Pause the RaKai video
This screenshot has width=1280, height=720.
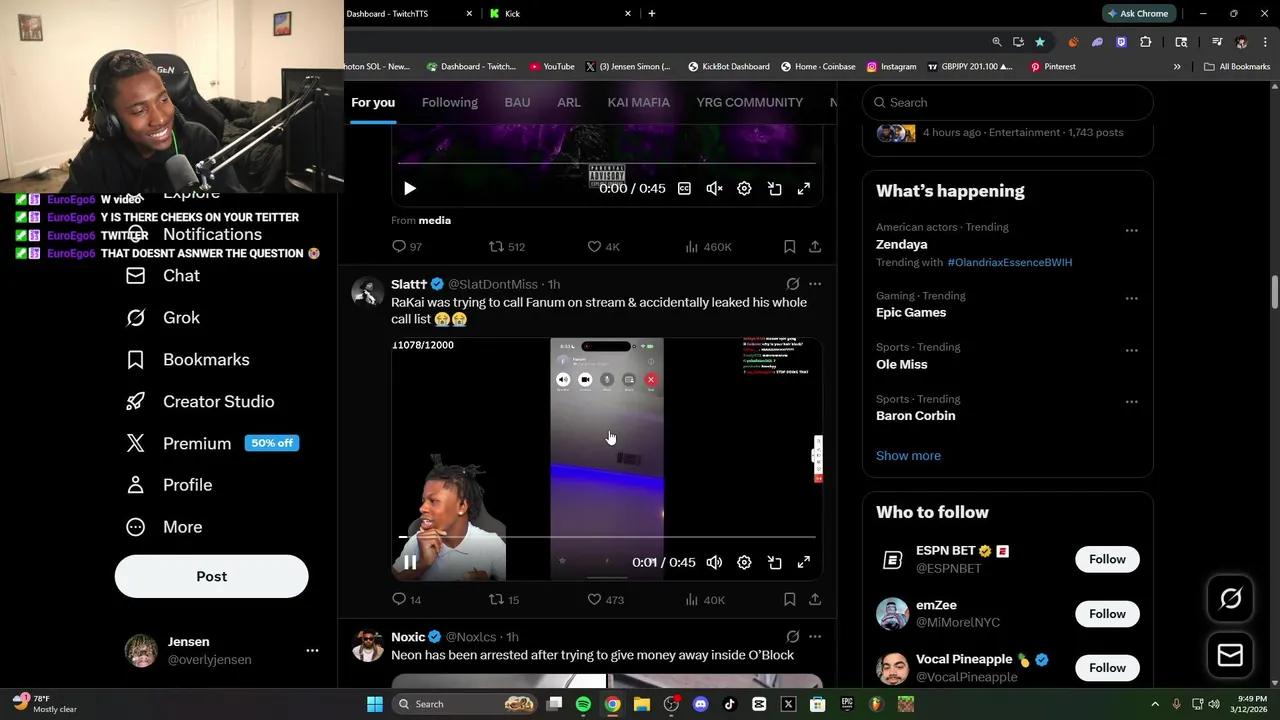pos(410,562)
